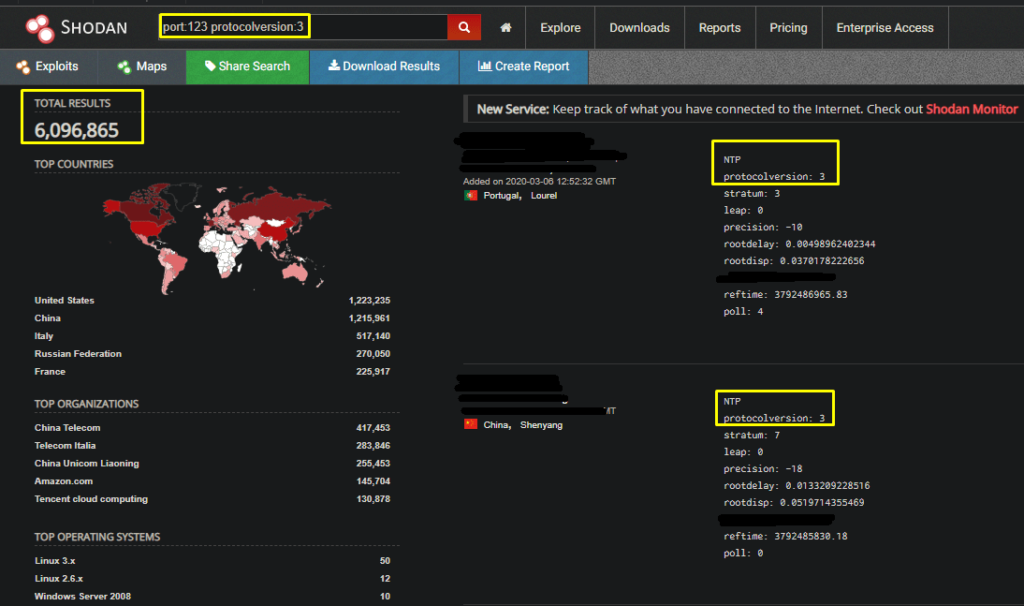1024x606 pixels.
Task: Click the China flag icon beside Shenyang
Action: tap(470, 424)
